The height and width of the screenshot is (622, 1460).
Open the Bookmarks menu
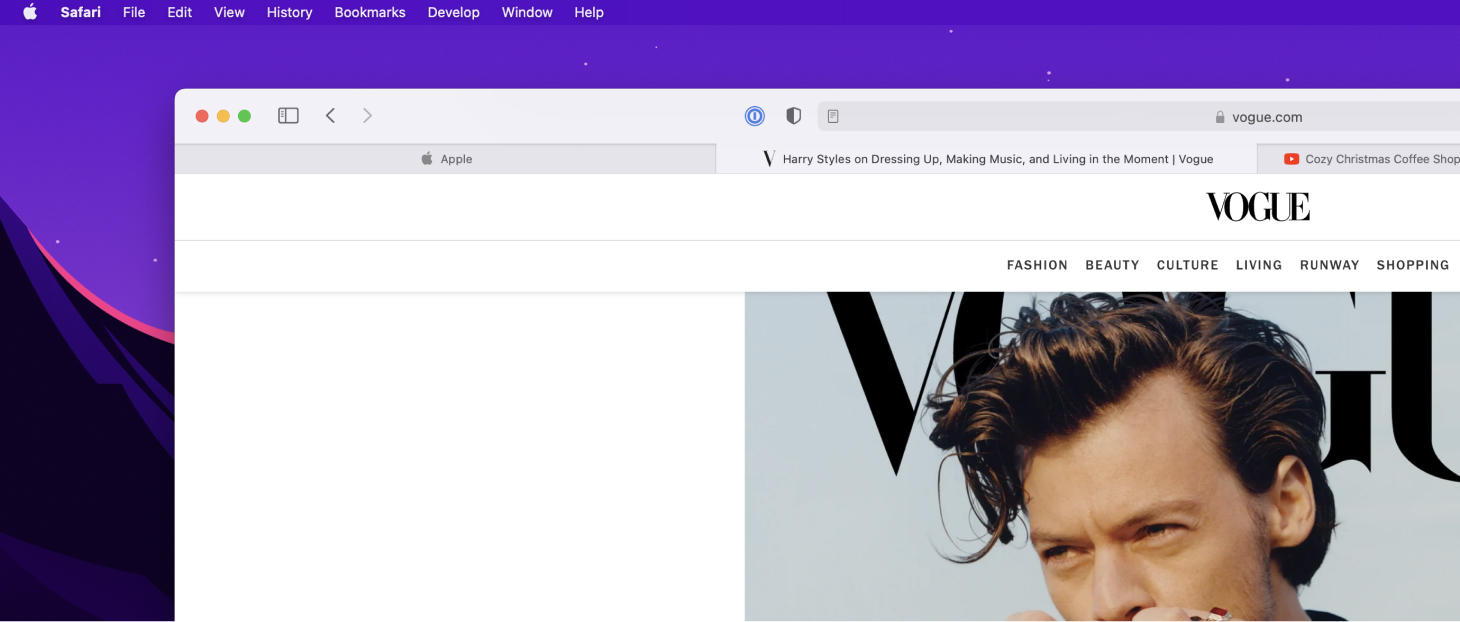coord(370,12)
